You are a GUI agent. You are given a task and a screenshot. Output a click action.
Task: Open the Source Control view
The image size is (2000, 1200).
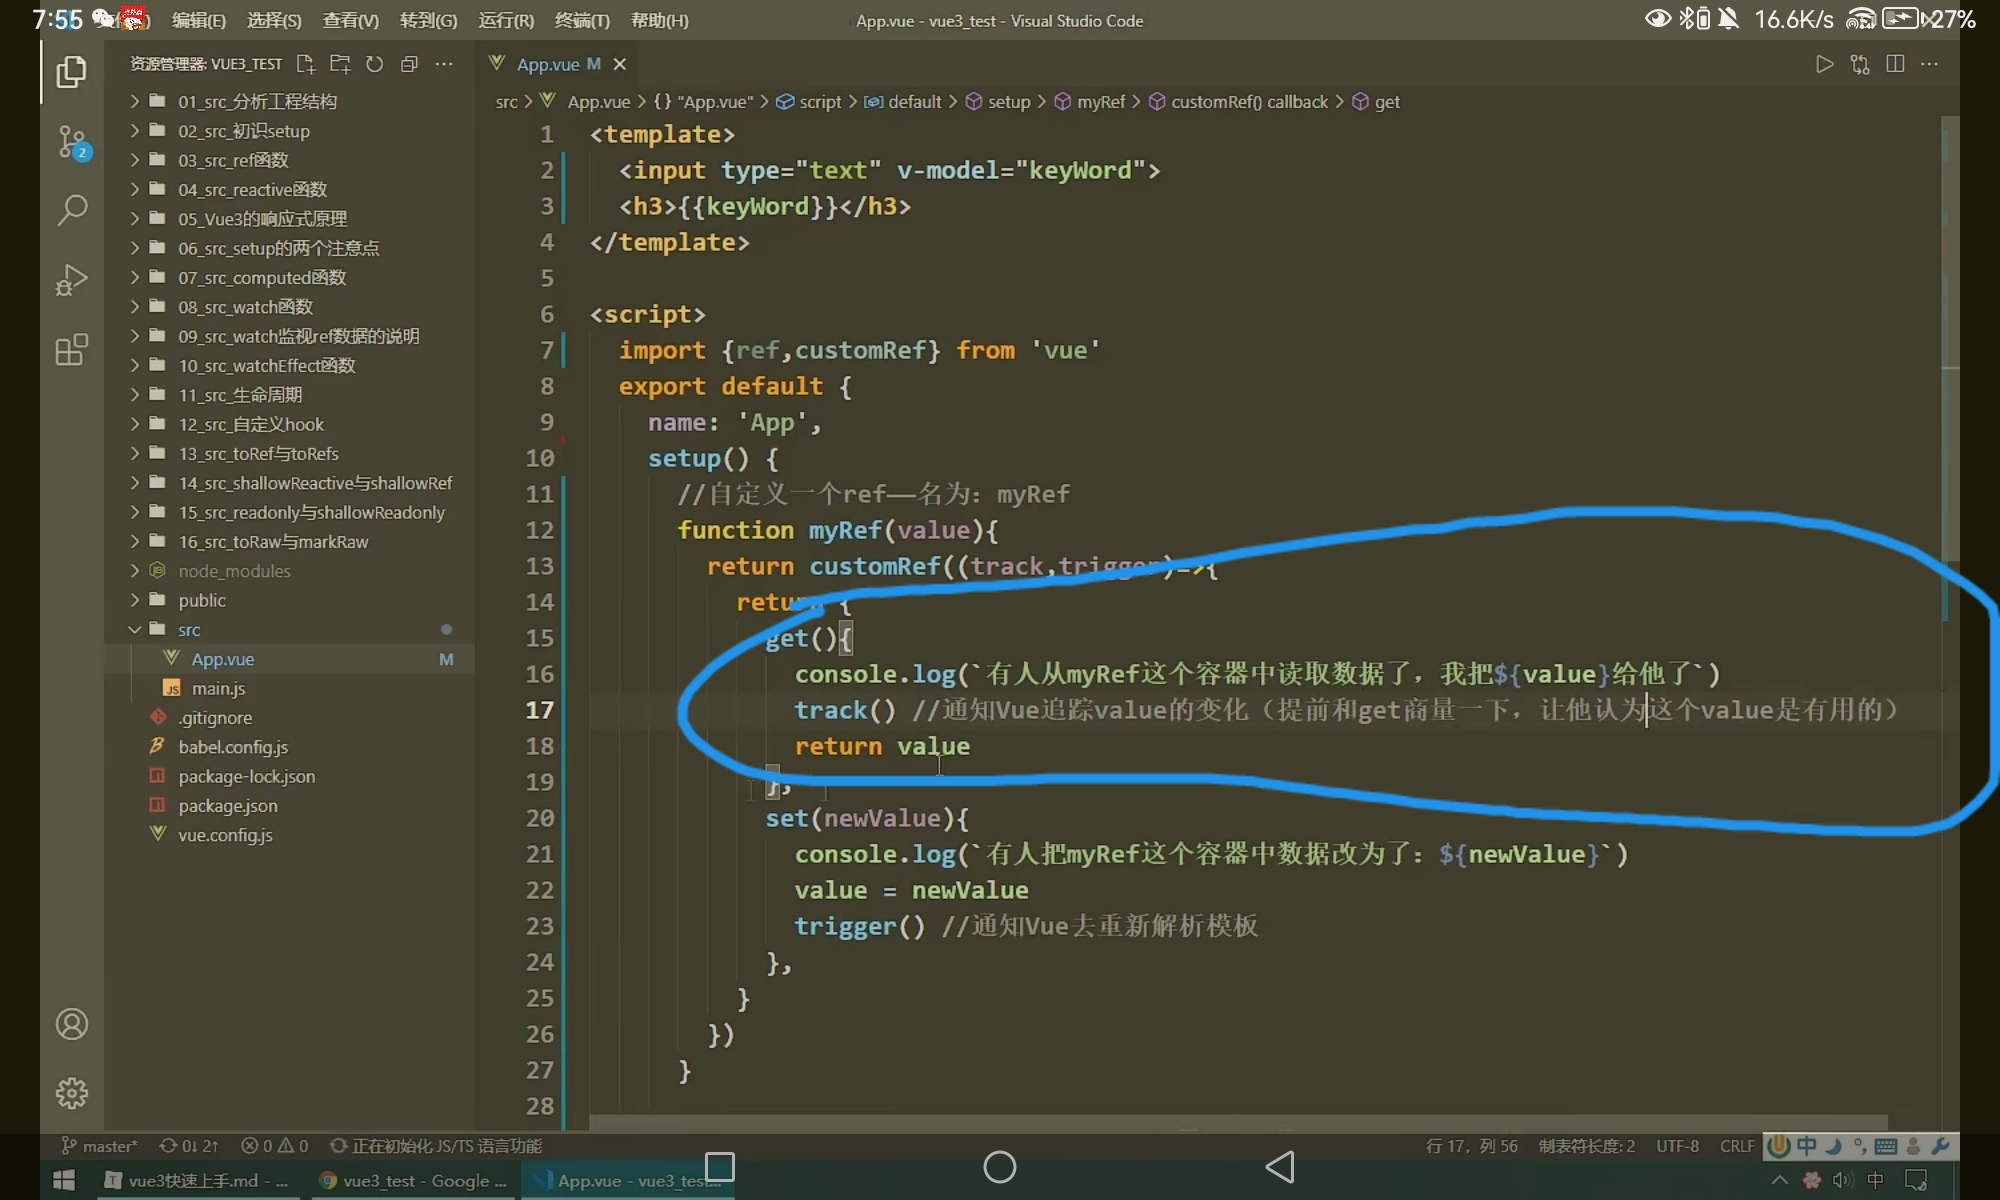pyautogui.click(x=72, y=142)
